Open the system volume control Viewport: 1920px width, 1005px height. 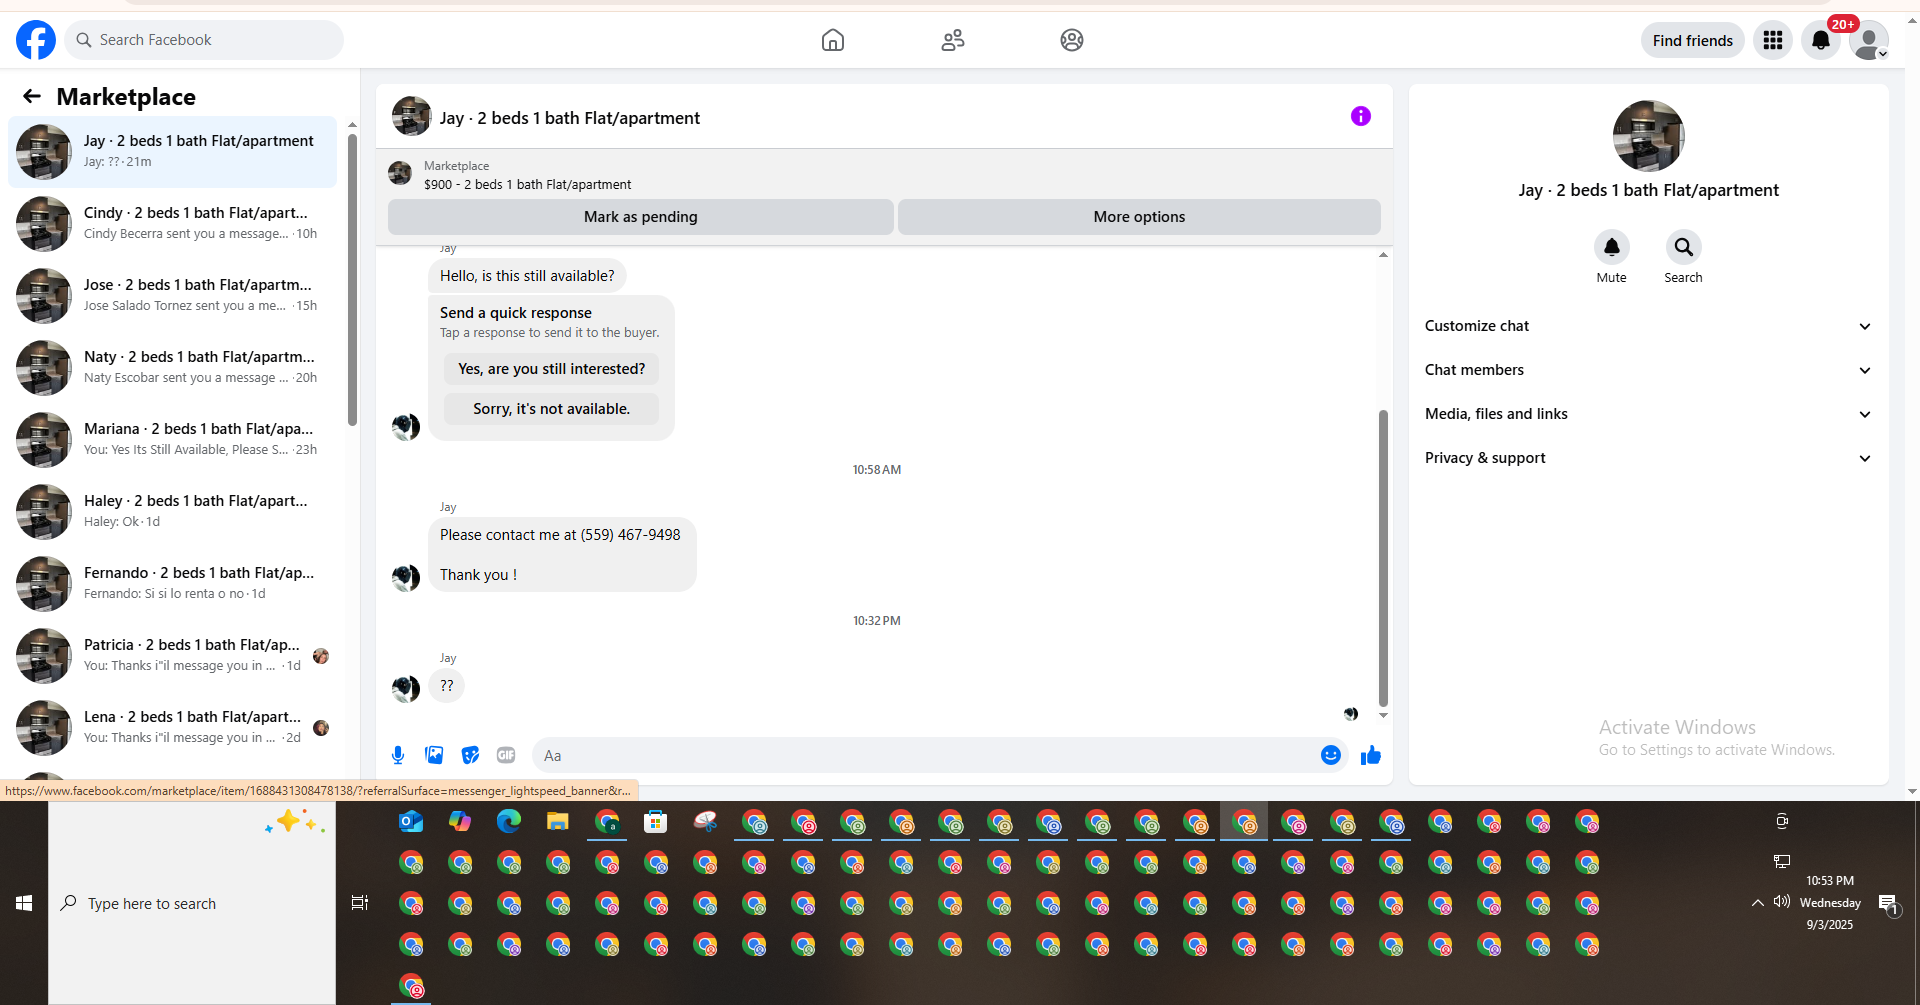(1782, 902)
